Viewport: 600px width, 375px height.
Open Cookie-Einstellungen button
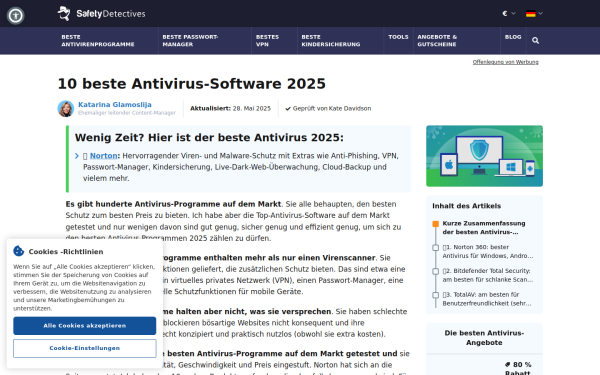point(85,348)
